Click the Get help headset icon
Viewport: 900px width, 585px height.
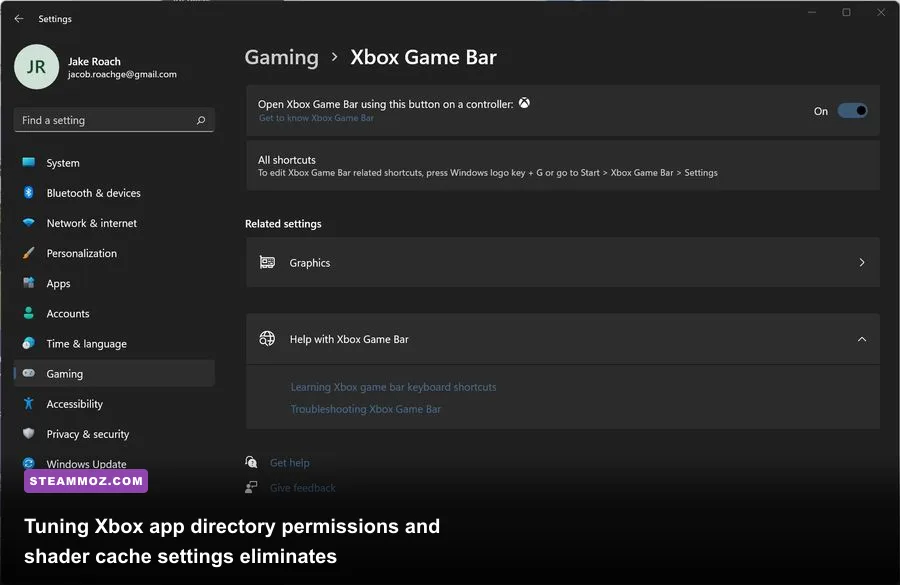coord(251,462)
